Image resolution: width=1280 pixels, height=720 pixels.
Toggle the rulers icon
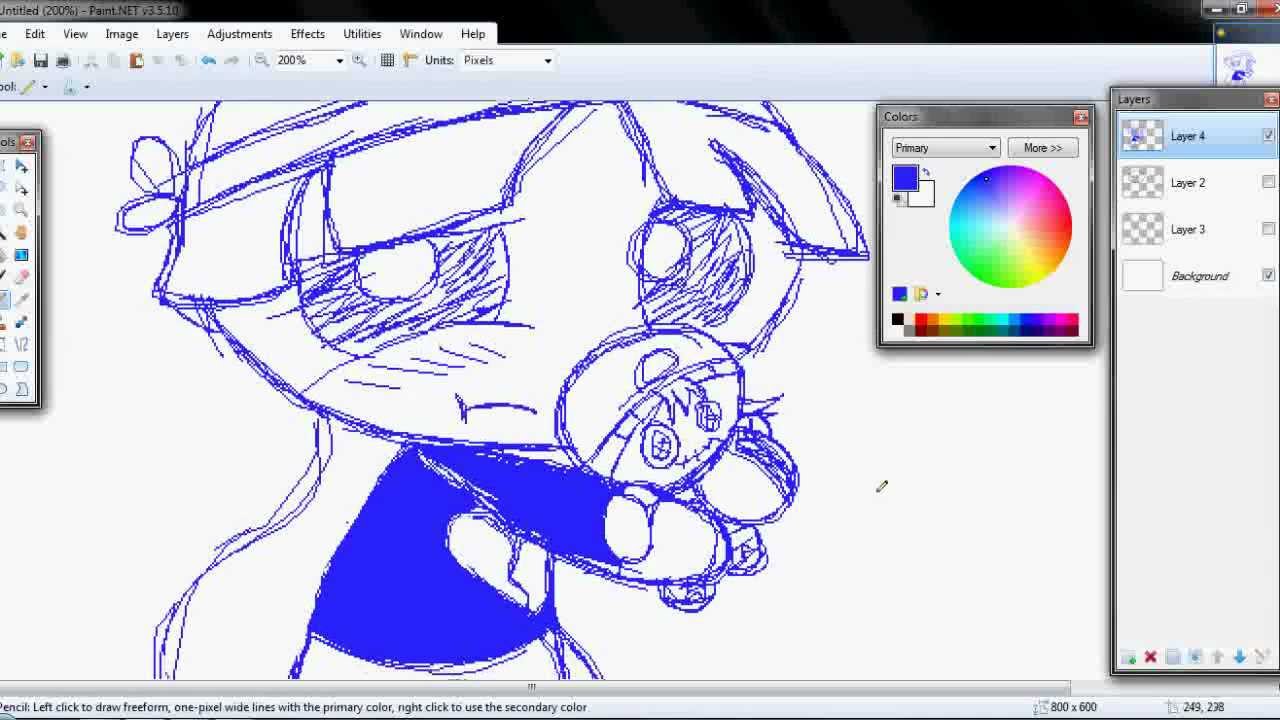tap(410, 60)
